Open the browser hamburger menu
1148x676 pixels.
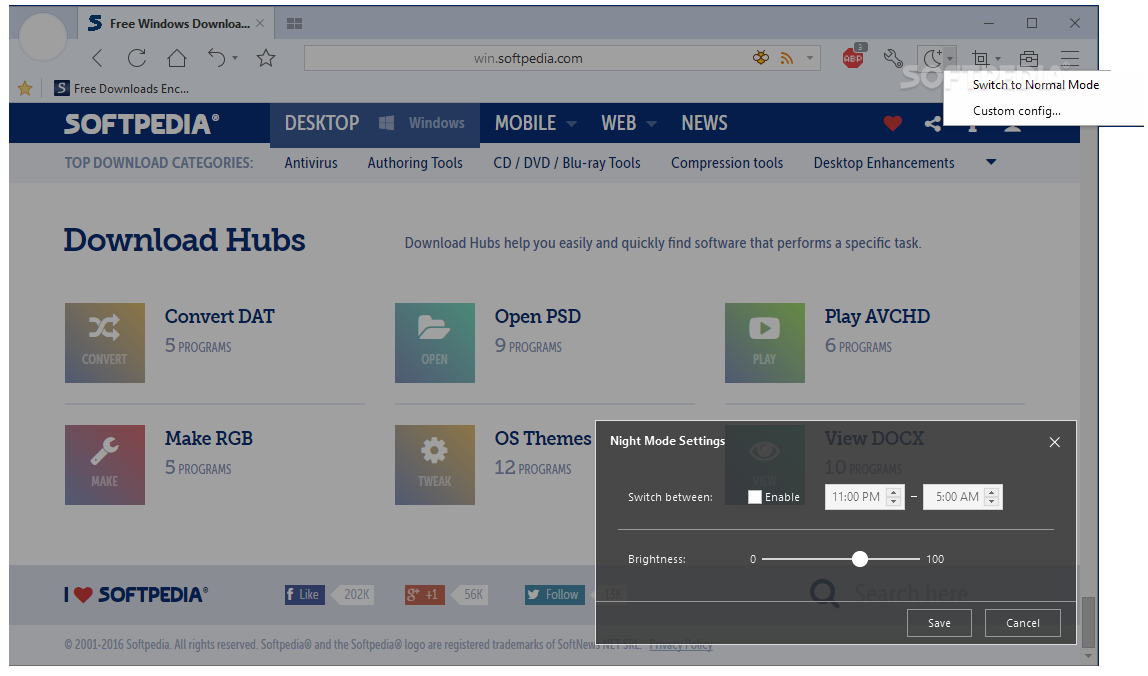[x=1070, y=58]
